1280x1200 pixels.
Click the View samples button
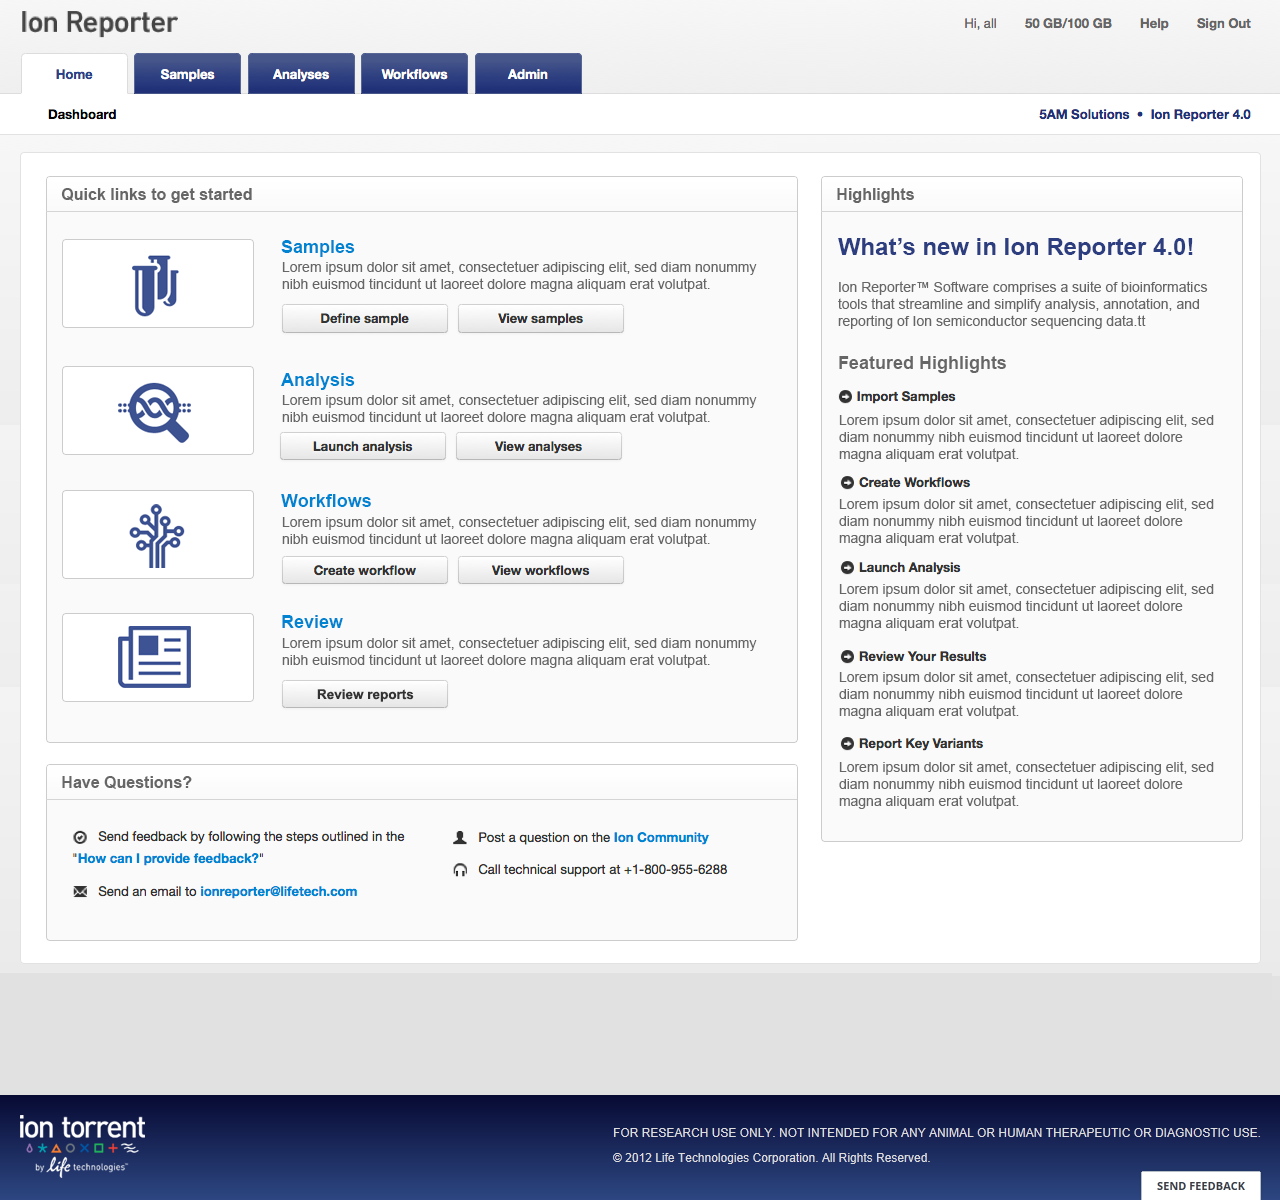tap(541, 319)
